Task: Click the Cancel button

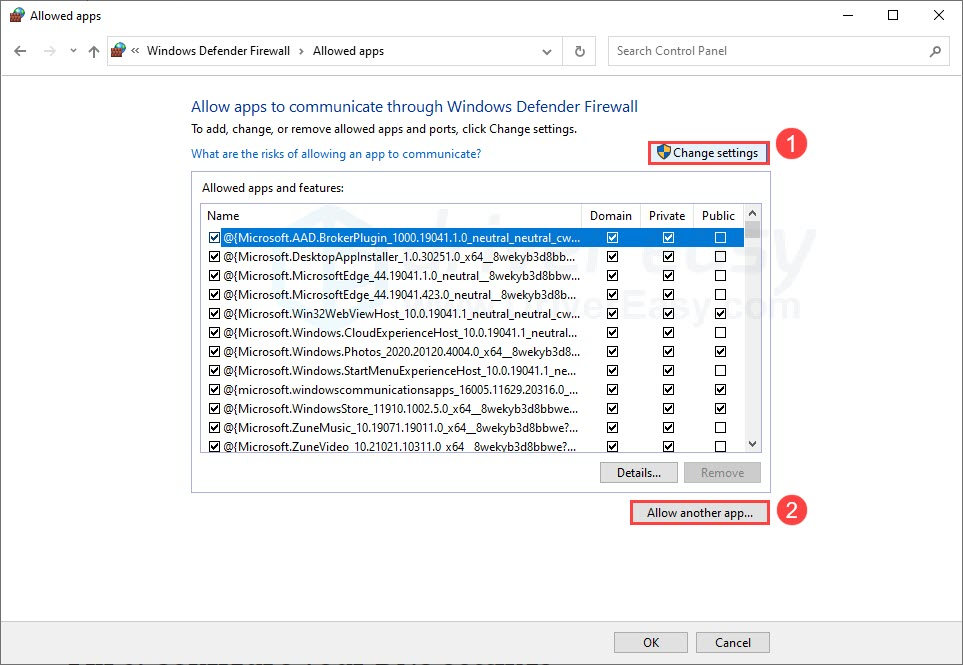Action: (x=732, y=642)
